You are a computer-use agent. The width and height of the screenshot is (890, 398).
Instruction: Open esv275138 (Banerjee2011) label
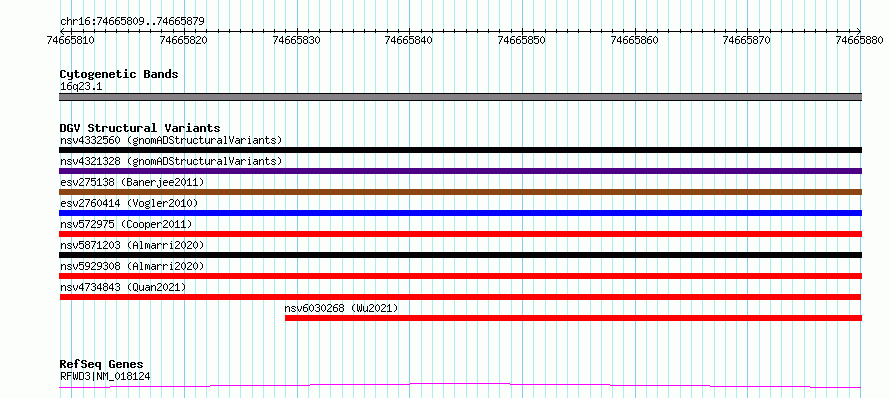pyautogui.click(x=132, y=182)
